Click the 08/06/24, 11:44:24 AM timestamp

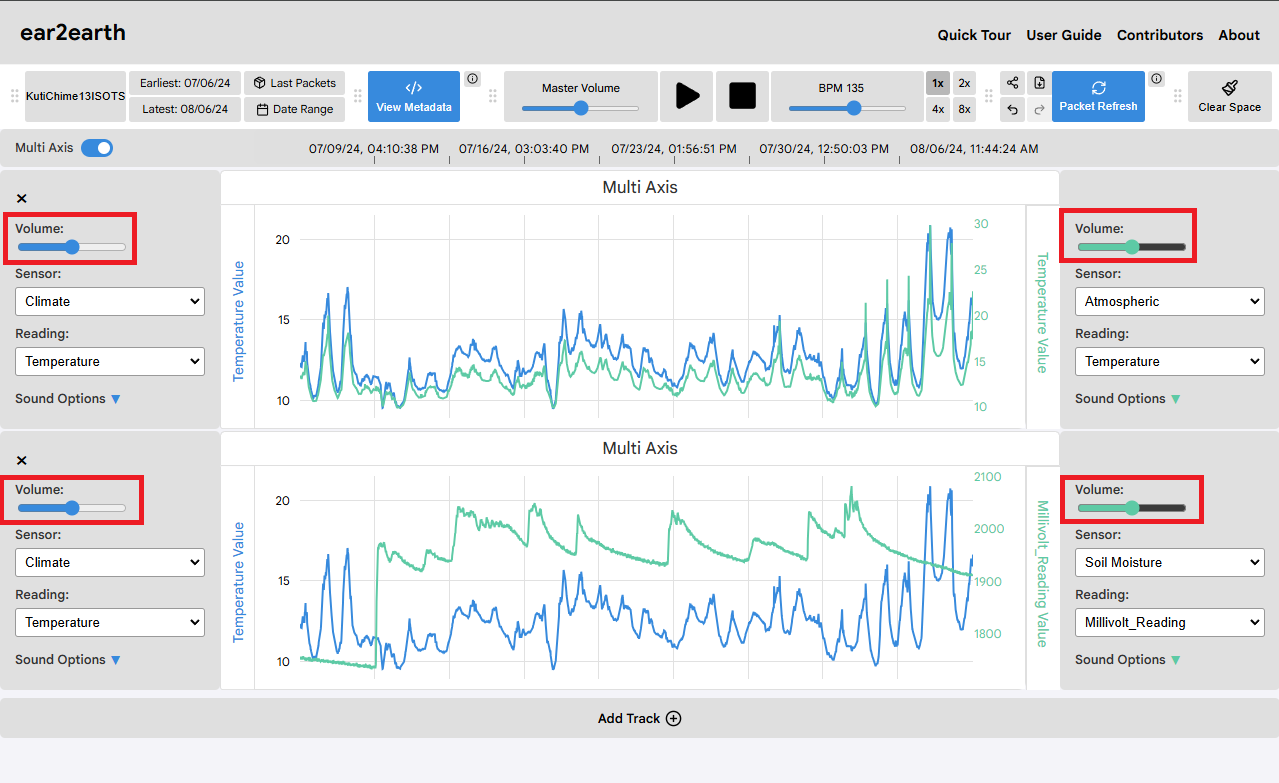click(974, 149)
